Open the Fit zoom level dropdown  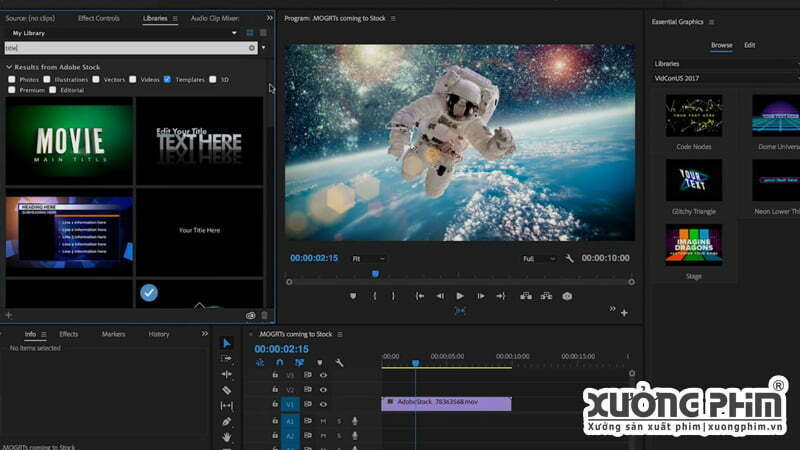coord(367,258)
